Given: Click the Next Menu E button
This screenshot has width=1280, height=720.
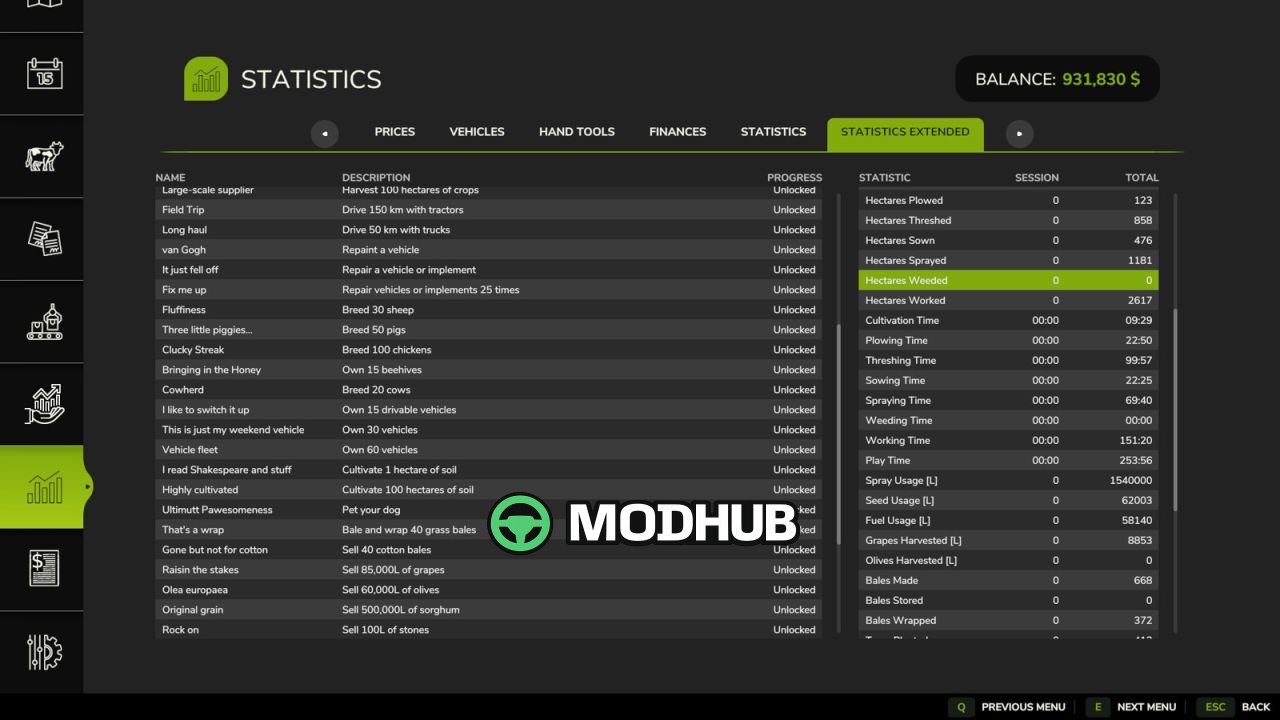Looking at the screenshot, I should (1131, 707).
